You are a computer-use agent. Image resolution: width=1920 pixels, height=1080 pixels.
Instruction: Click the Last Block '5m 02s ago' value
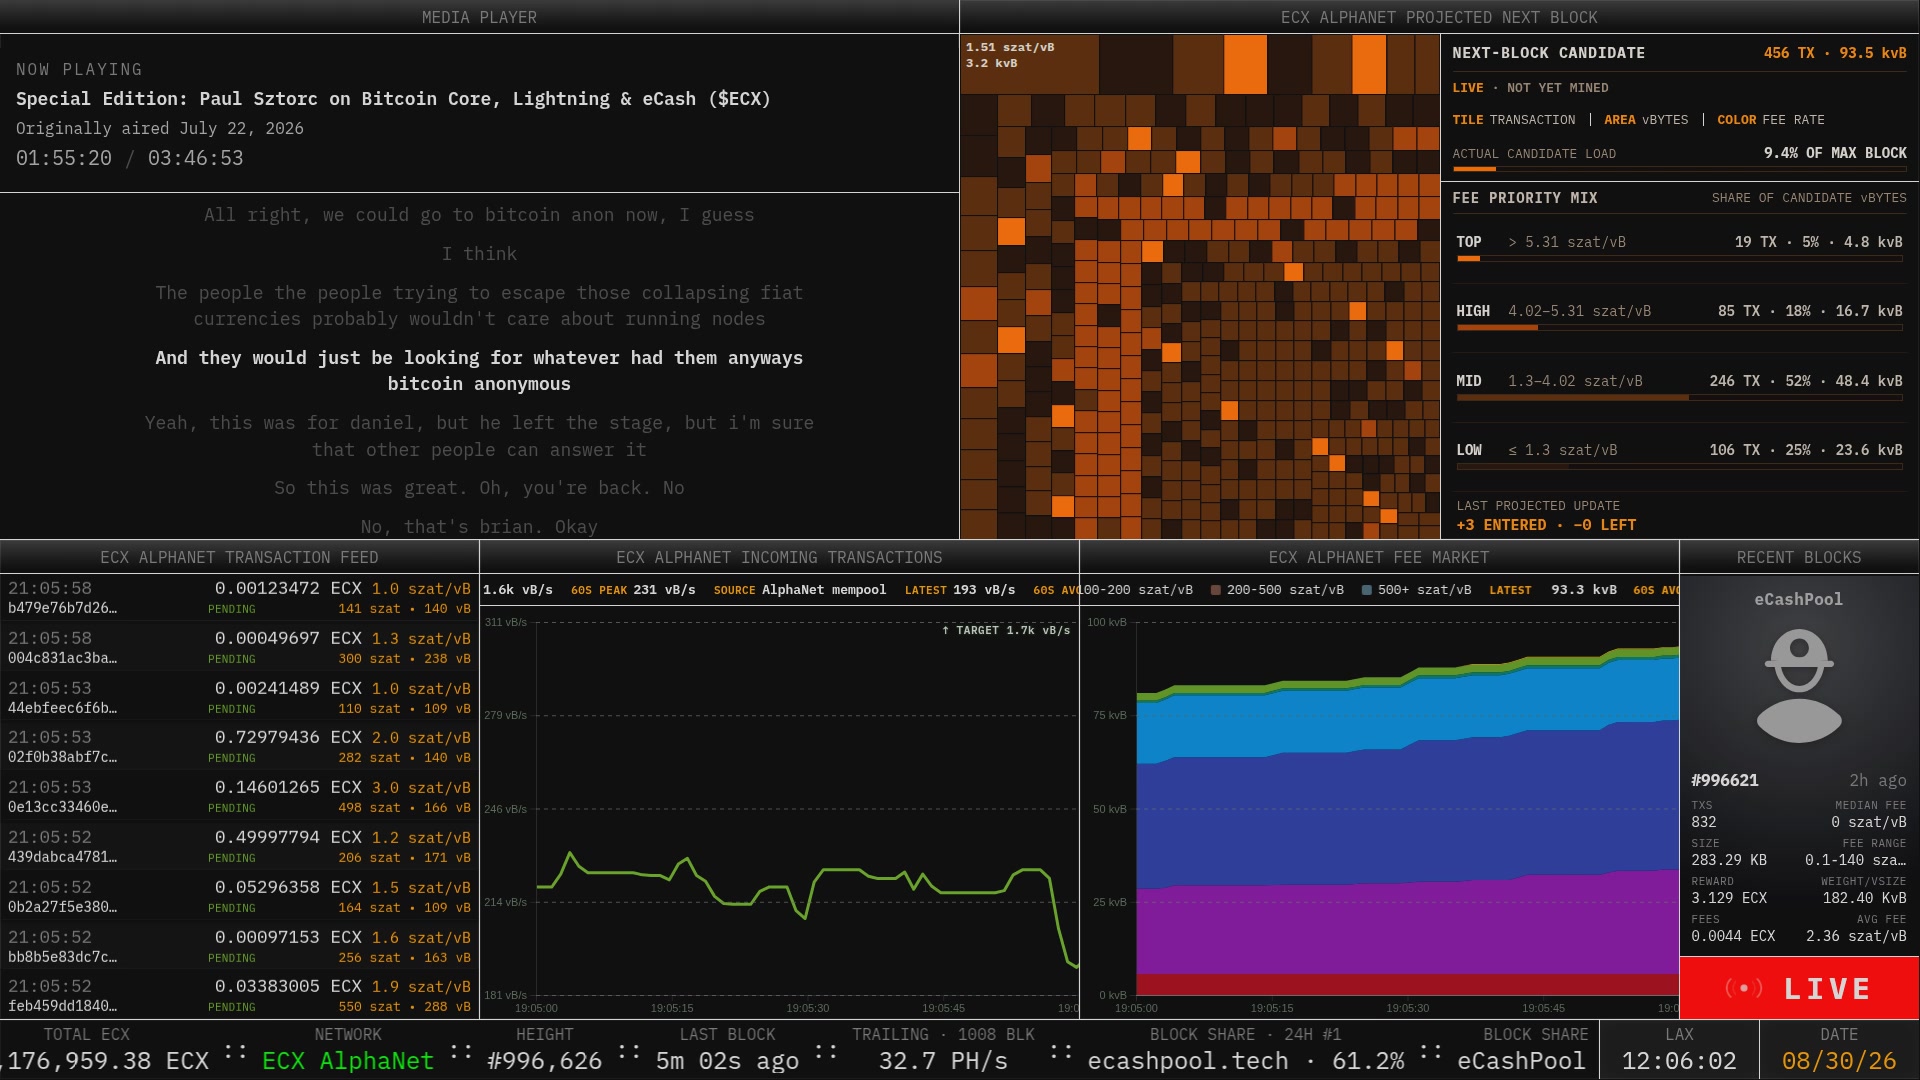point(727,1061)
